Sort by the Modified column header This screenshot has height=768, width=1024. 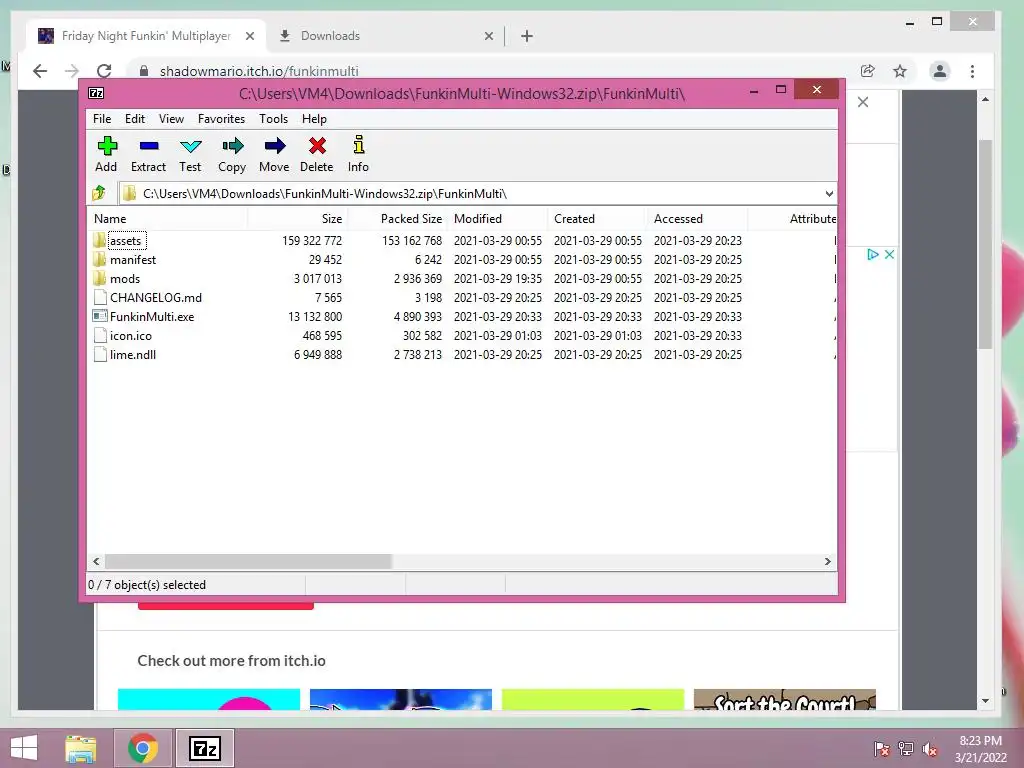(498, 219)
